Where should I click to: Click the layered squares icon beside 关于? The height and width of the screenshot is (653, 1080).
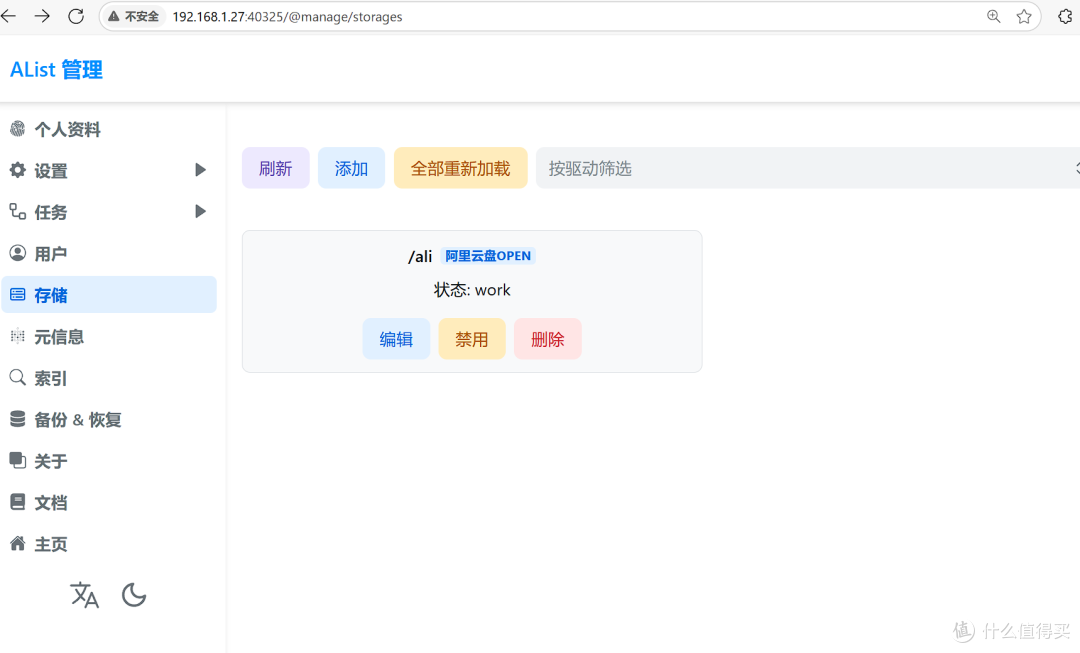17,460
